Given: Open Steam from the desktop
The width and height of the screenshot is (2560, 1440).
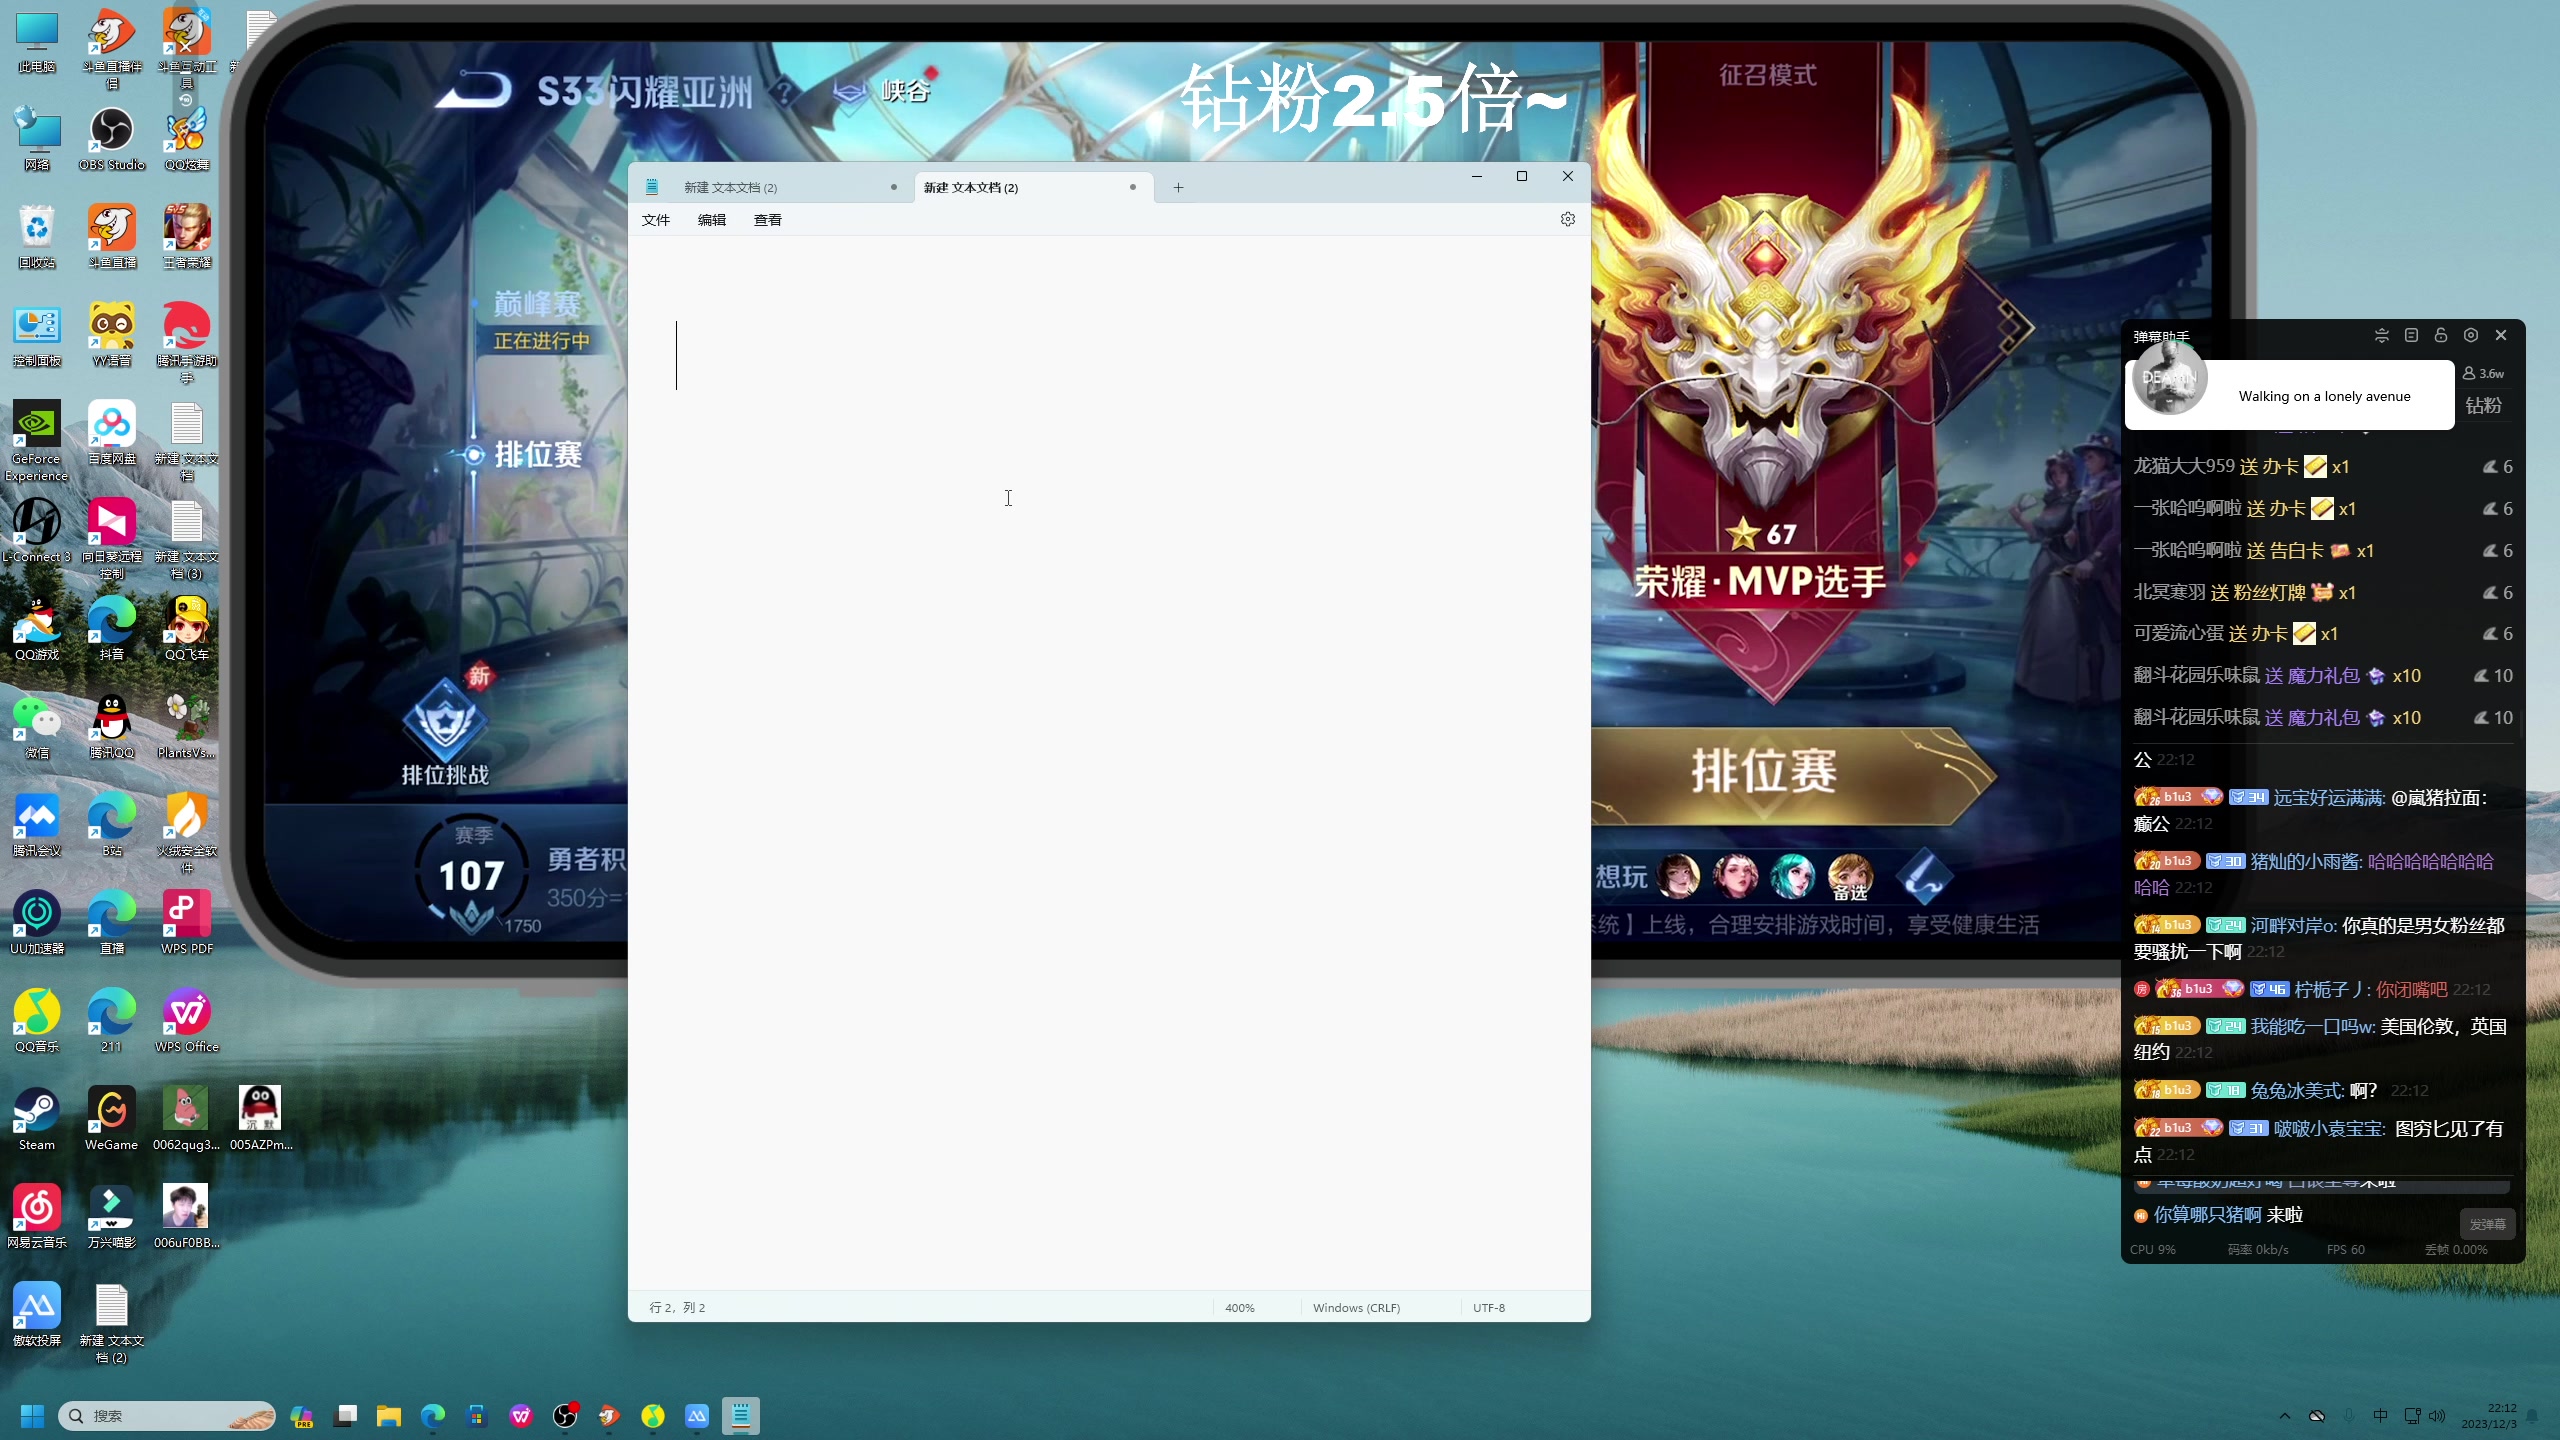Looking at the screenshot, I should [36, 1110].
